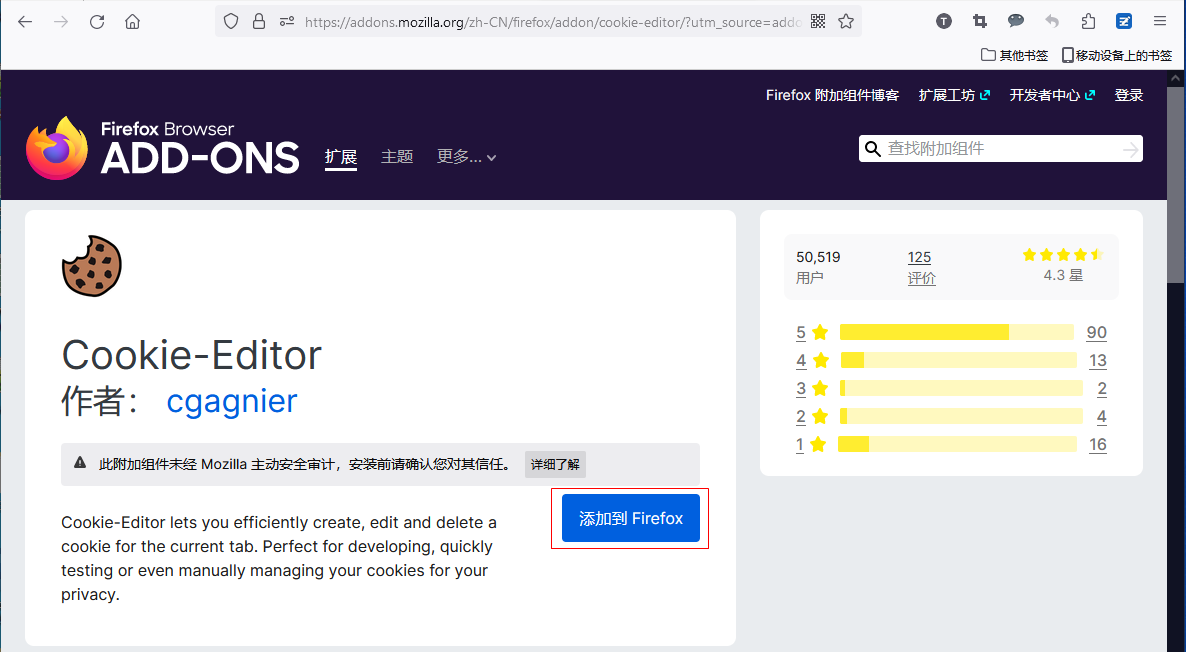This screenshot has height=652, width=1186.
Task: Reload the current page
Action: tap(97, 22)
